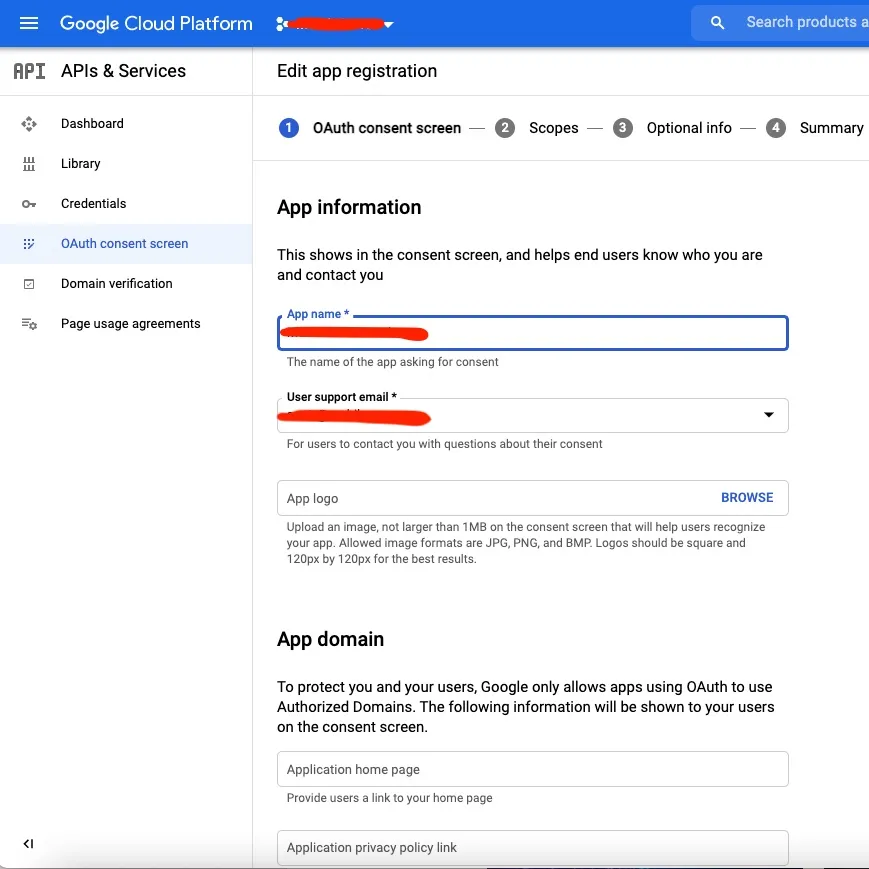Screen dimensions: 869x869
Task: Click "Provide users a link to your home page"
Action: click(390, 798)
